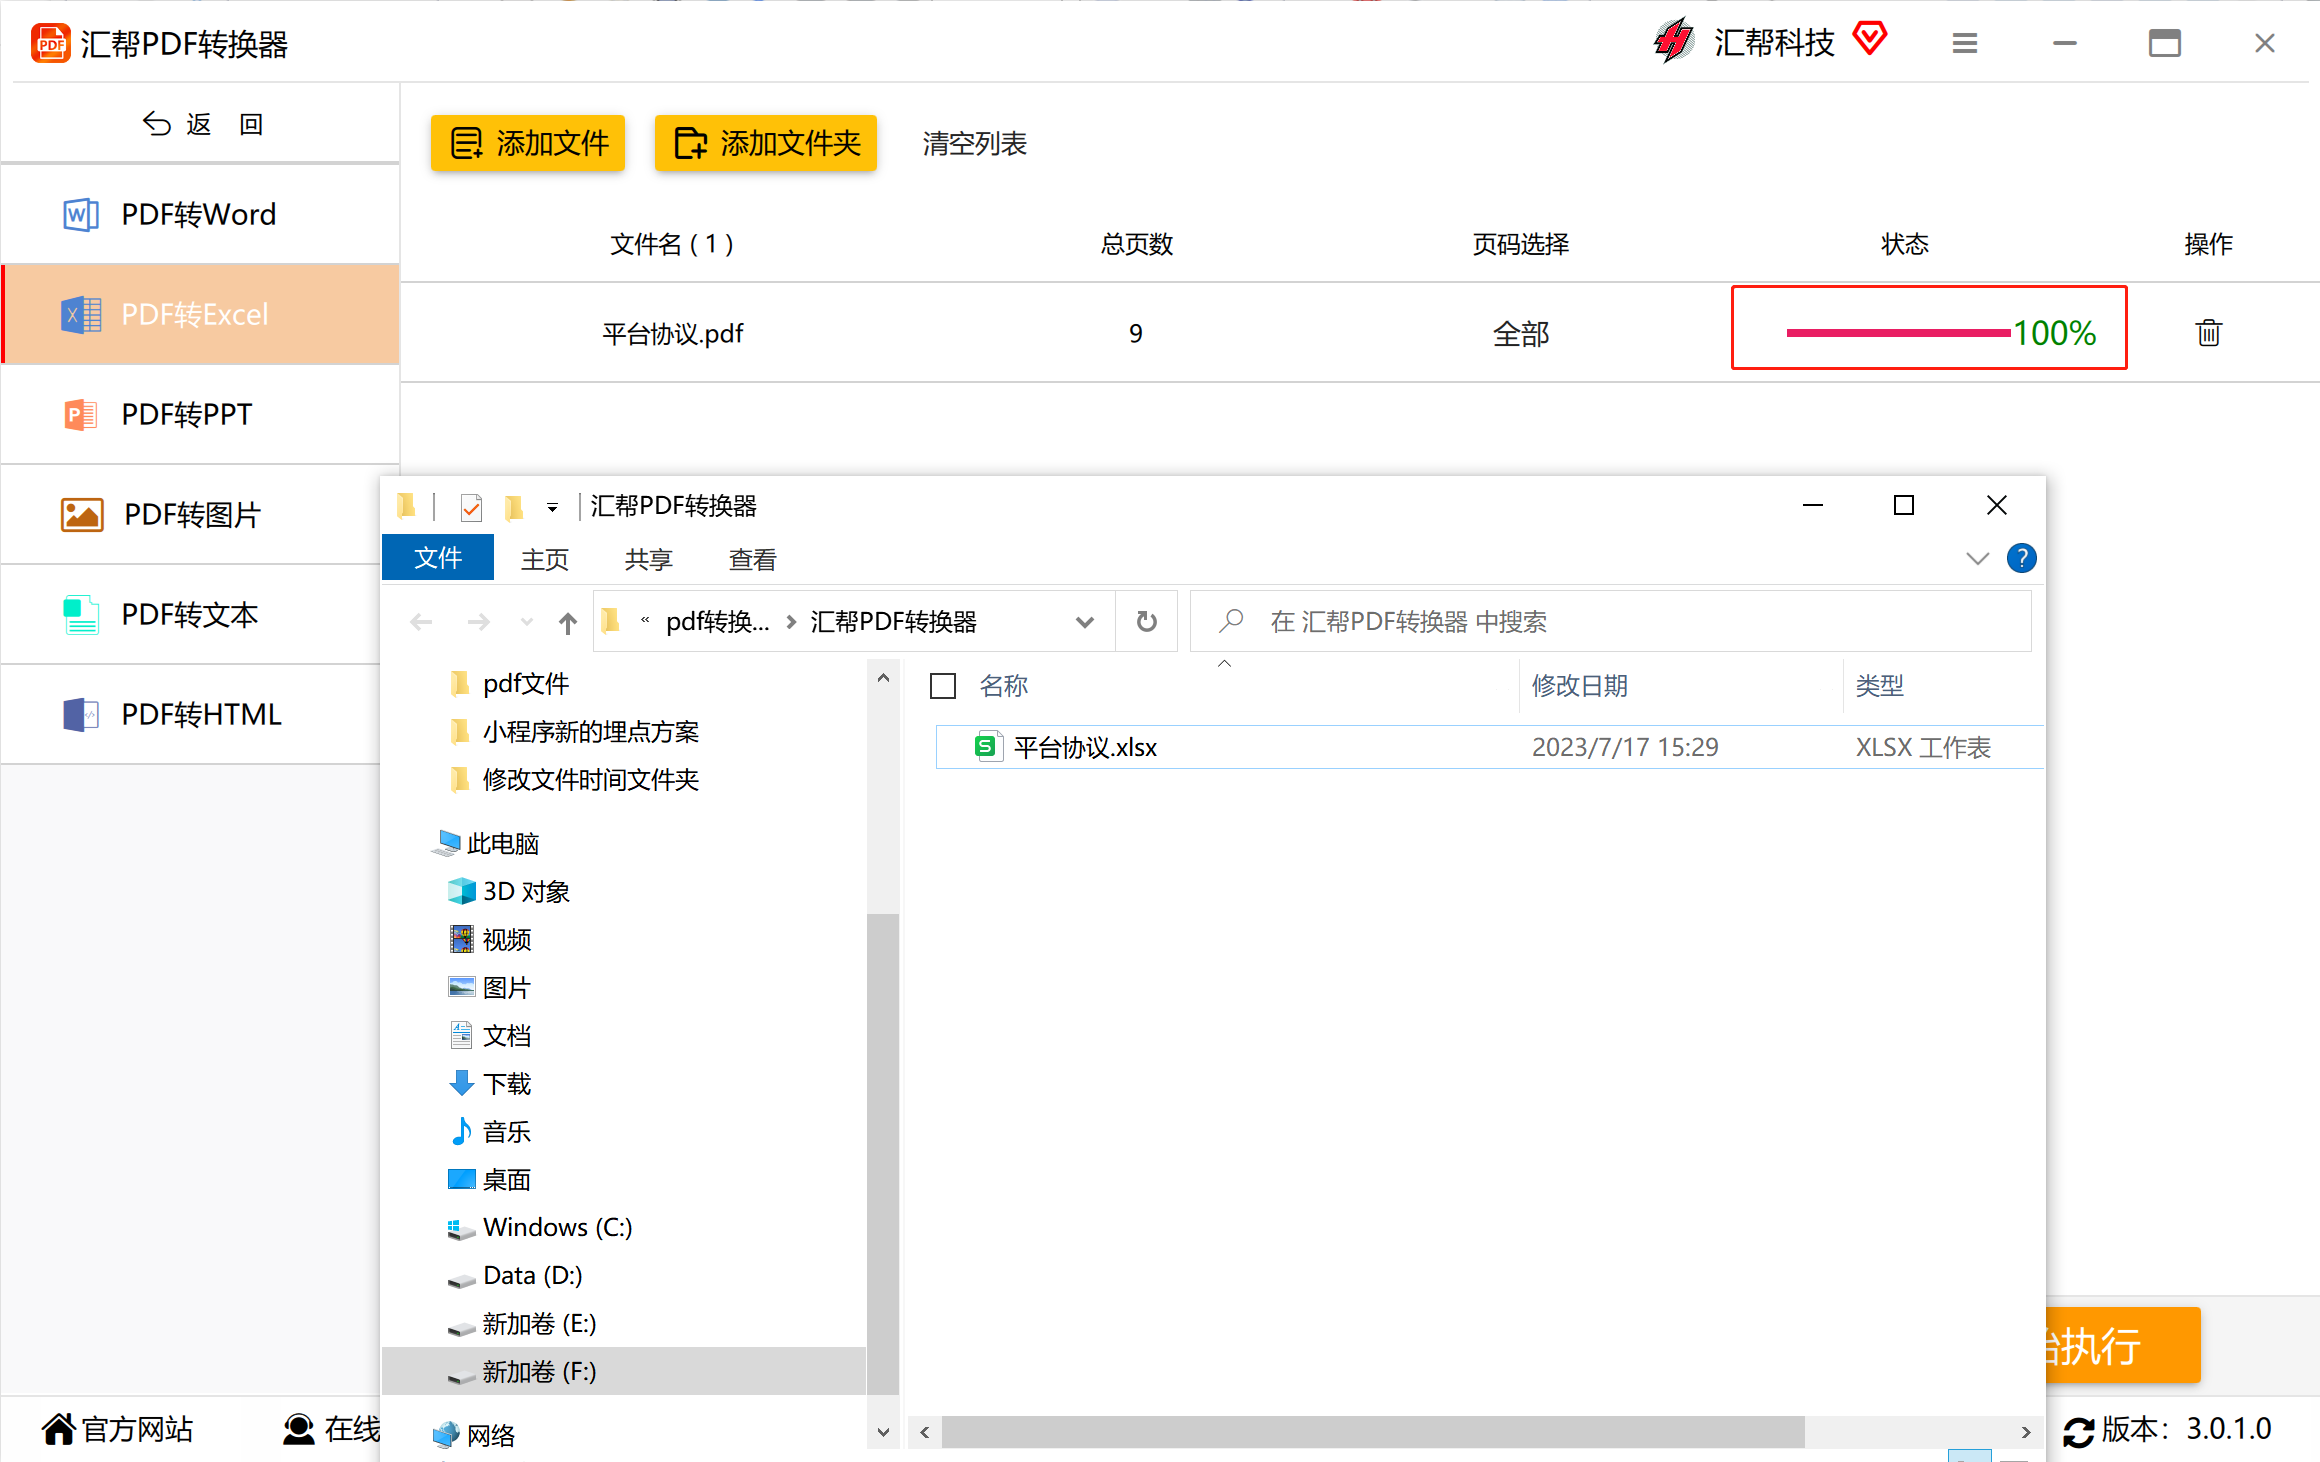
Task: Click the 汇帮PDF转换器 app logo icon
Action: pos(51,44)
